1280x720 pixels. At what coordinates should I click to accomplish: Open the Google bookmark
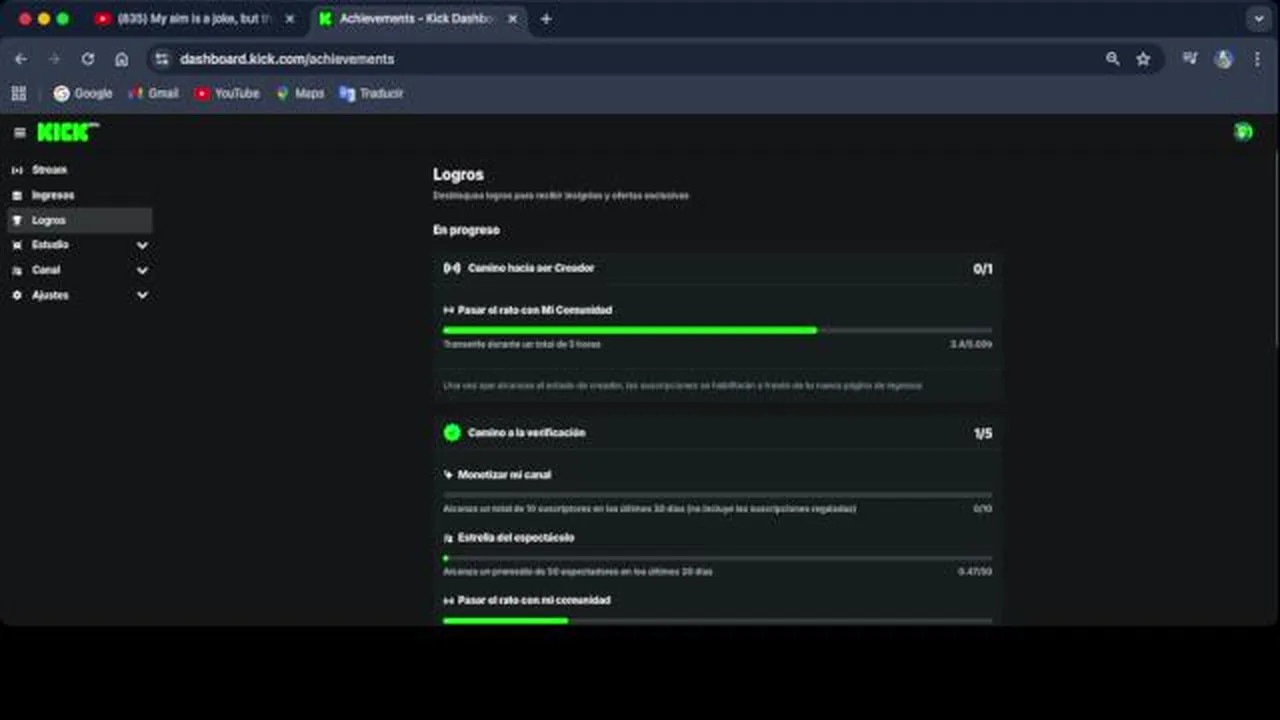[x=83, y=93]
